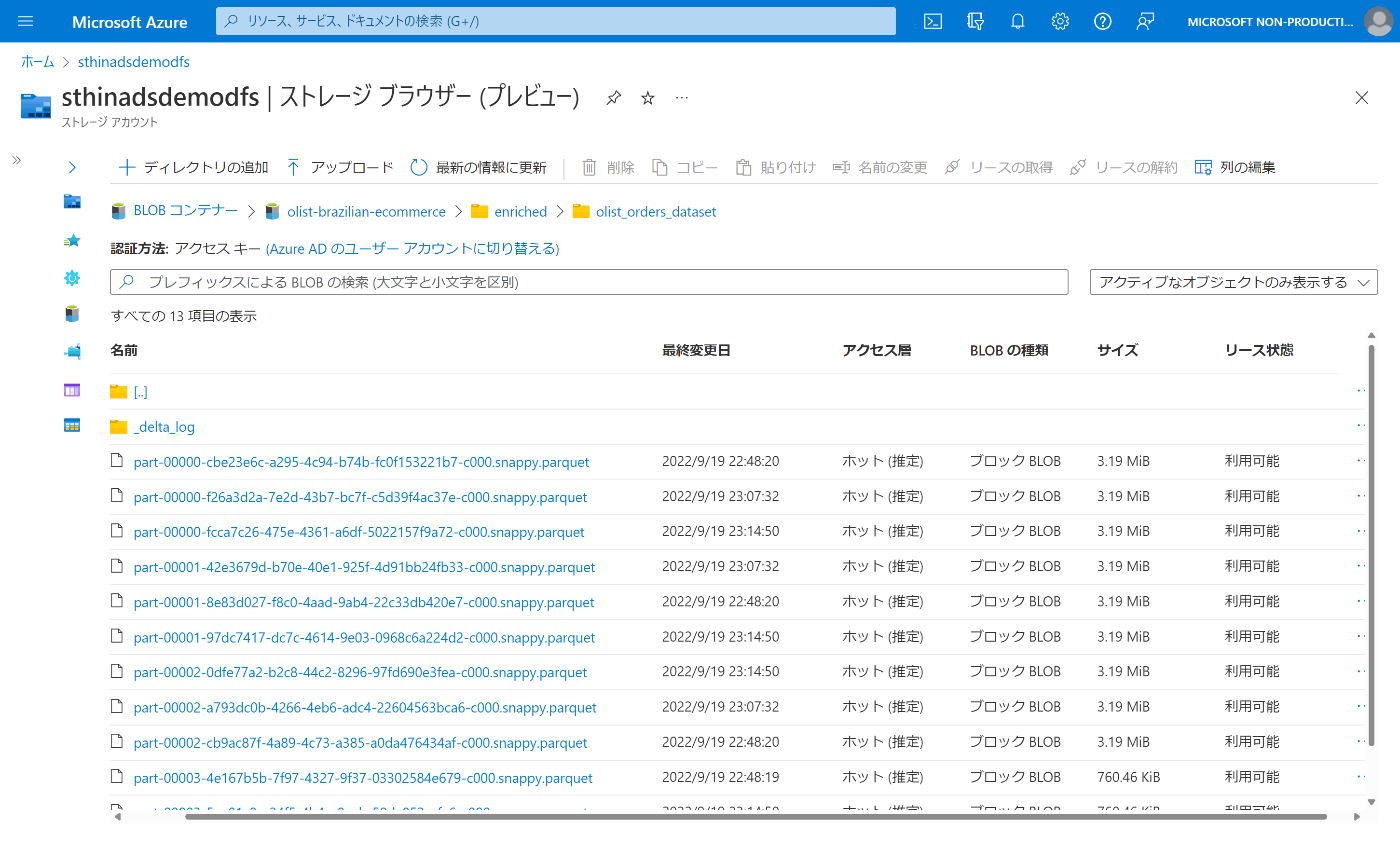Switch to Azure AD user account authentication
Image resolution: width=1400 pixels, height=850 pixels.
point(412,248)
